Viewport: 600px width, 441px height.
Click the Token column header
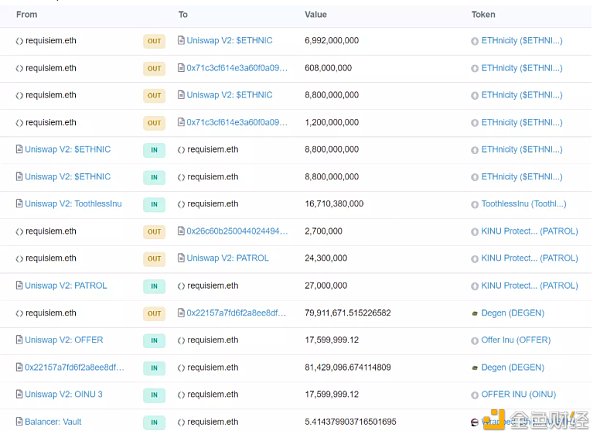click(483, 15)
